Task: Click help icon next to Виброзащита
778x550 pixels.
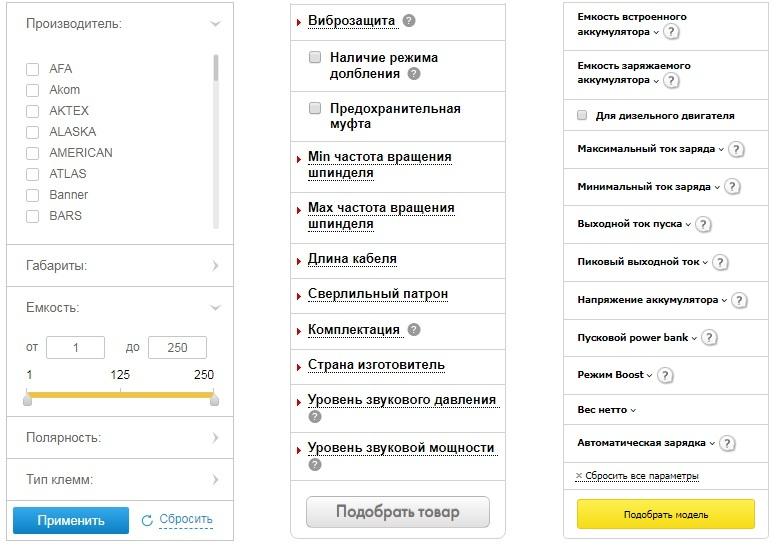Action: [x=409, y=21]
